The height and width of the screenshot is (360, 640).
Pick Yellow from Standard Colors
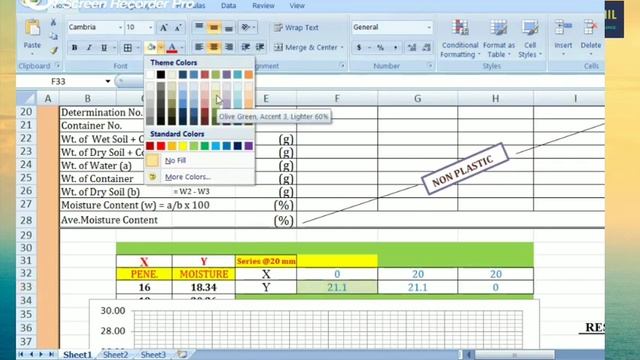(x=183, y=146)
